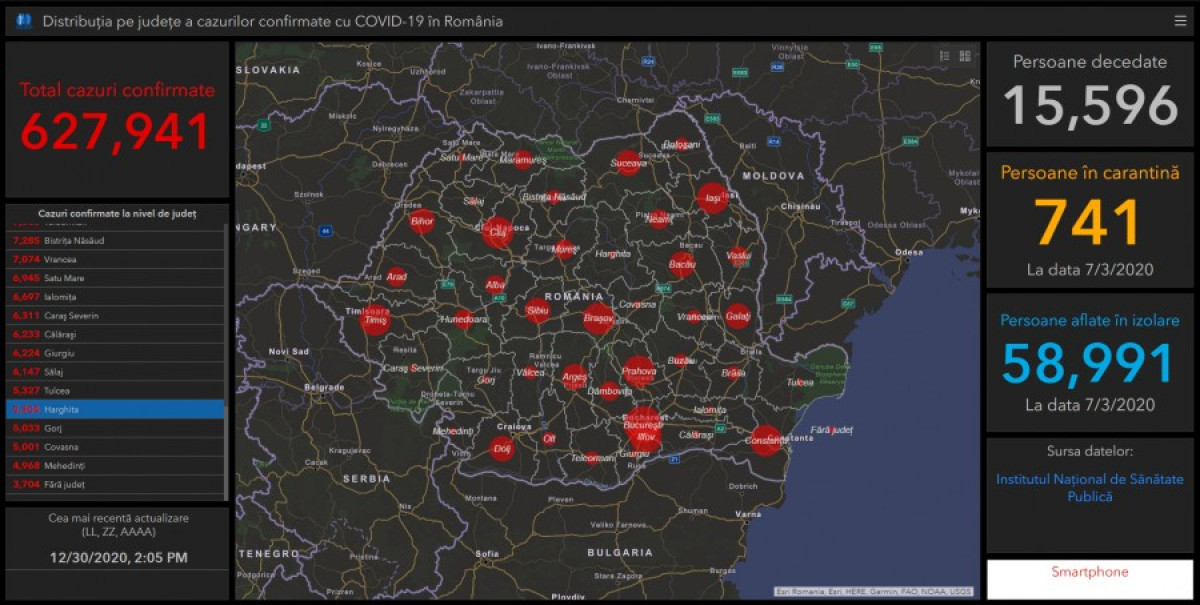Open the basemap gallery grid icon

[965, 56]
